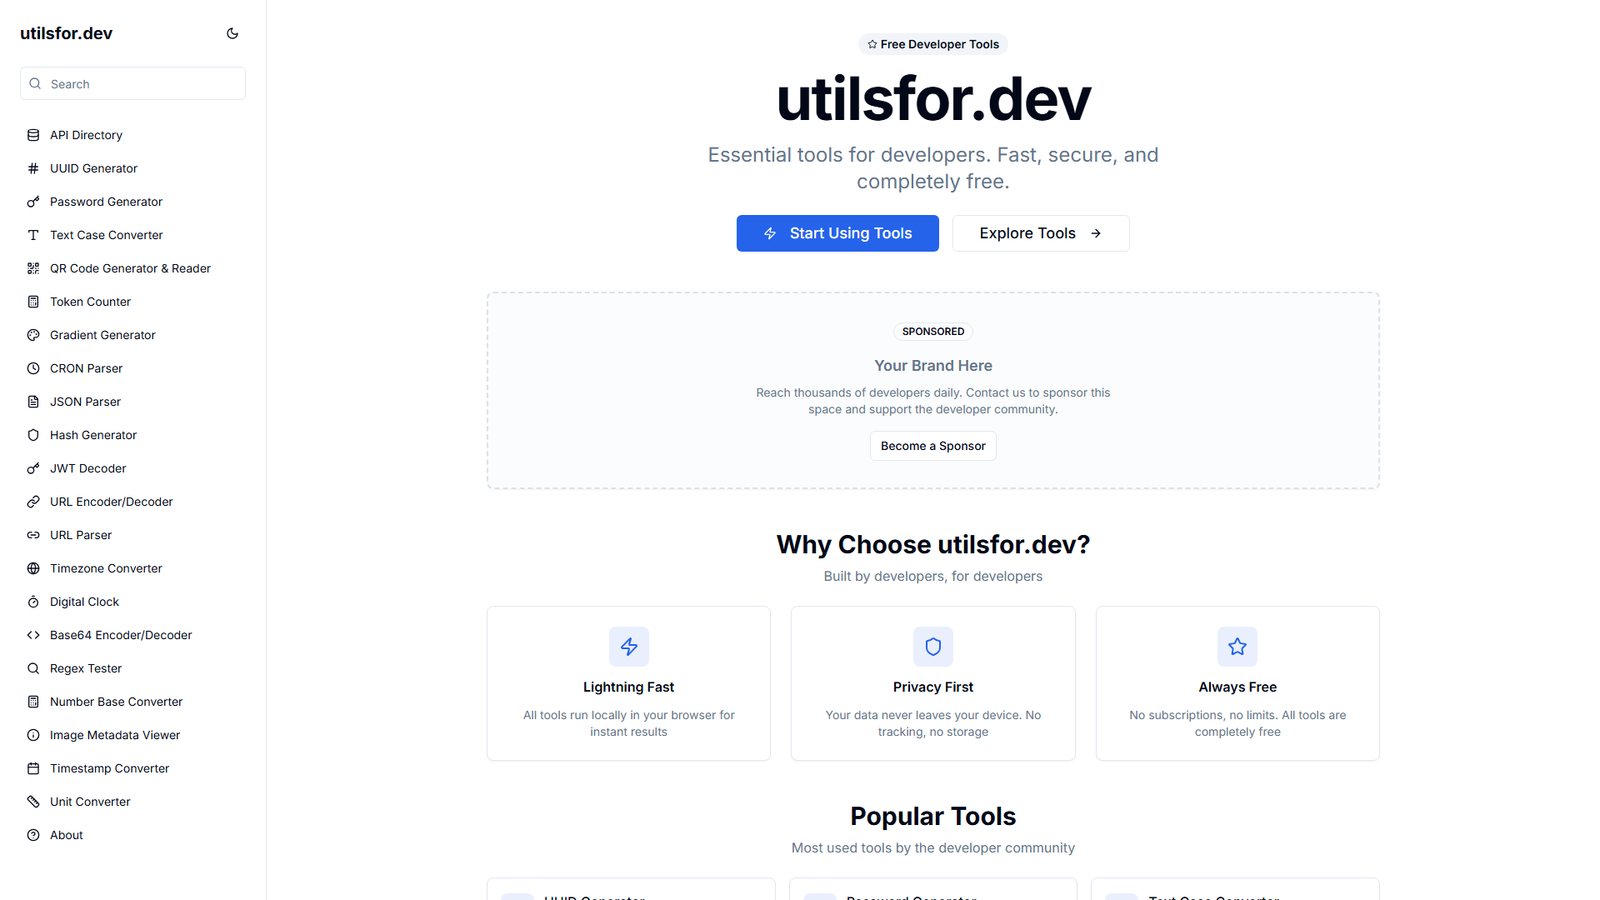
Task: Click the Explore Tools button
Action: point(1040,233)
